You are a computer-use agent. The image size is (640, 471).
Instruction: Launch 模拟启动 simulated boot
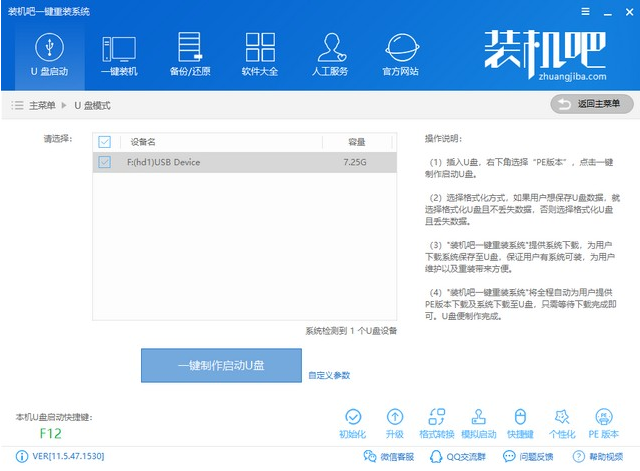point(478,417)
